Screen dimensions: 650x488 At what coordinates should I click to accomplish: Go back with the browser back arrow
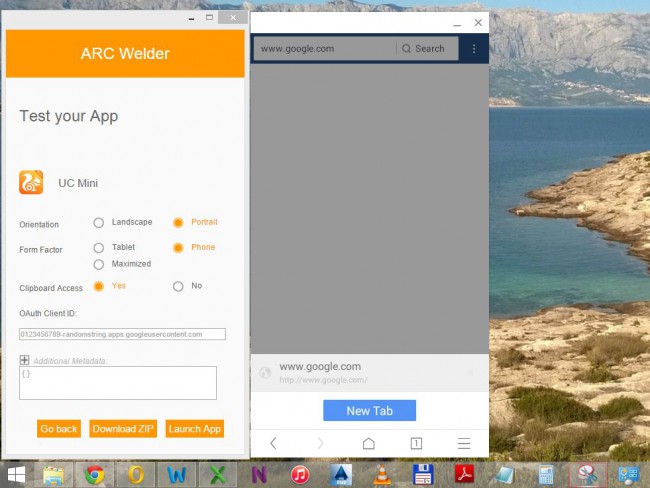pos(273,443)
